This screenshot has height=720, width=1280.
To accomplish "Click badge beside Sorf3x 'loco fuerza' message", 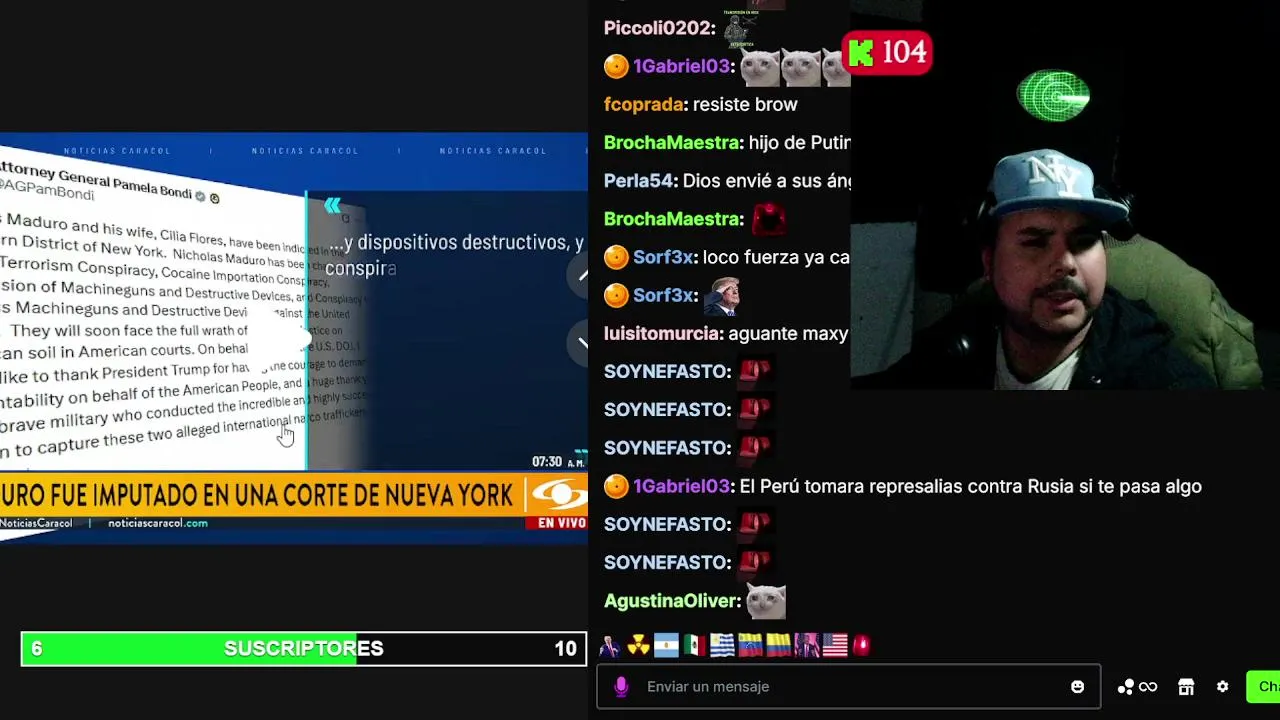I will 616,257.
